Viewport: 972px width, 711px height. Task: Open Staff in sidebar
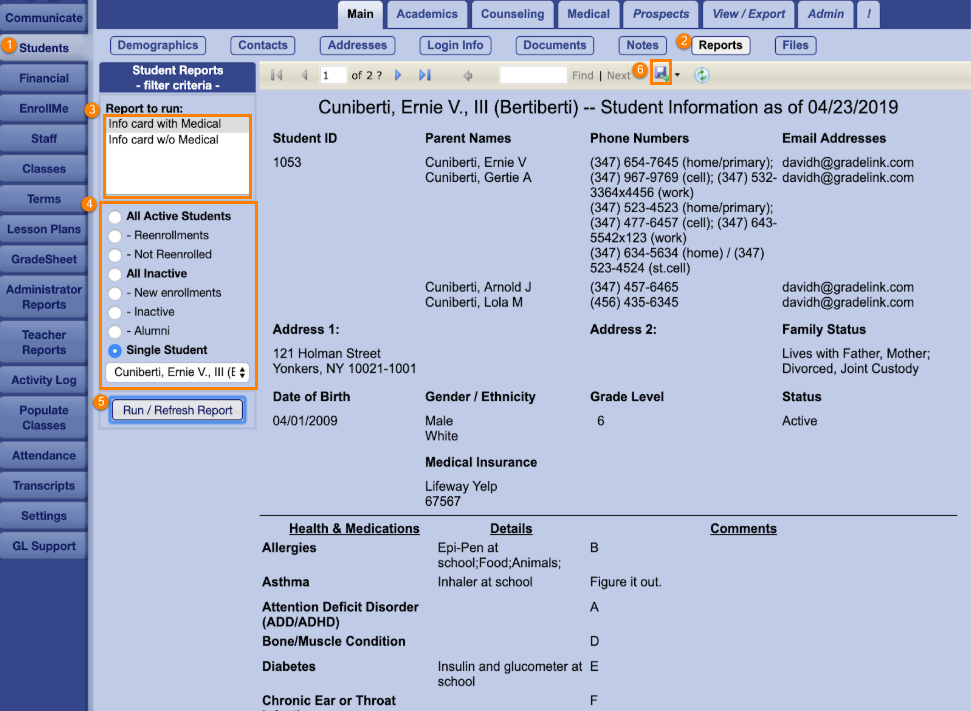(44, 138)
